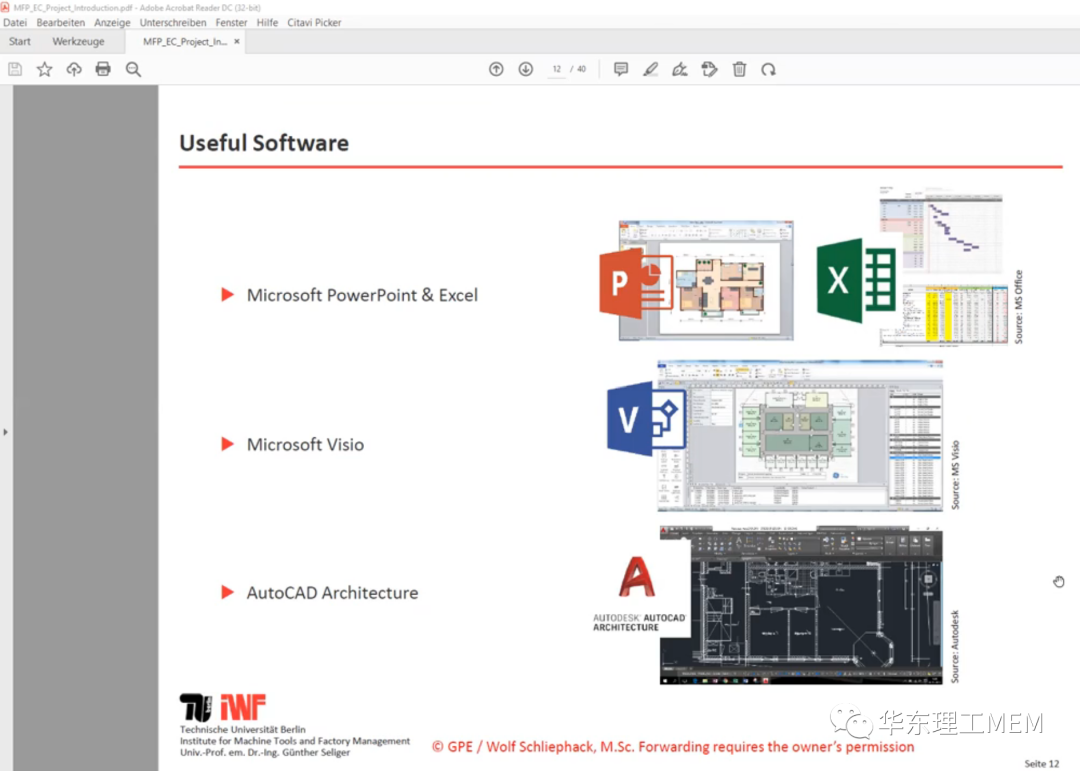Open the Hilfe menu

click(267, 22)
